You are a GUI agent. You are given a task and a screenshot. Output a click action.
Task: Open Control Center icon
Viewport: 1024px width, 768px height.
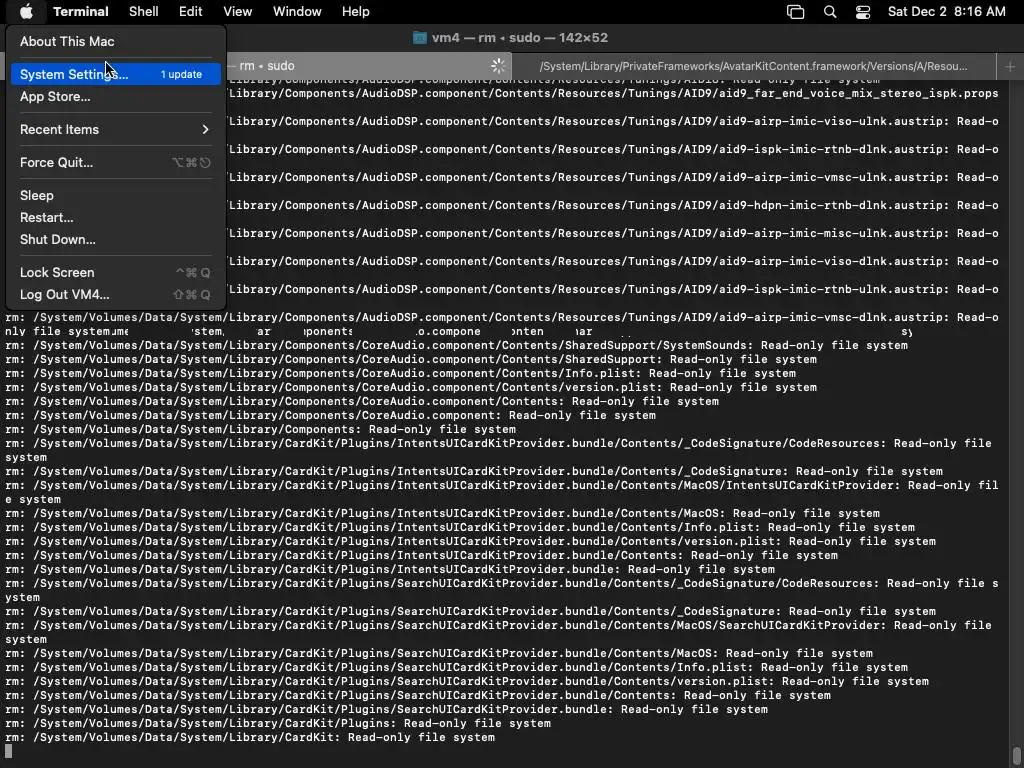point(863,12)
